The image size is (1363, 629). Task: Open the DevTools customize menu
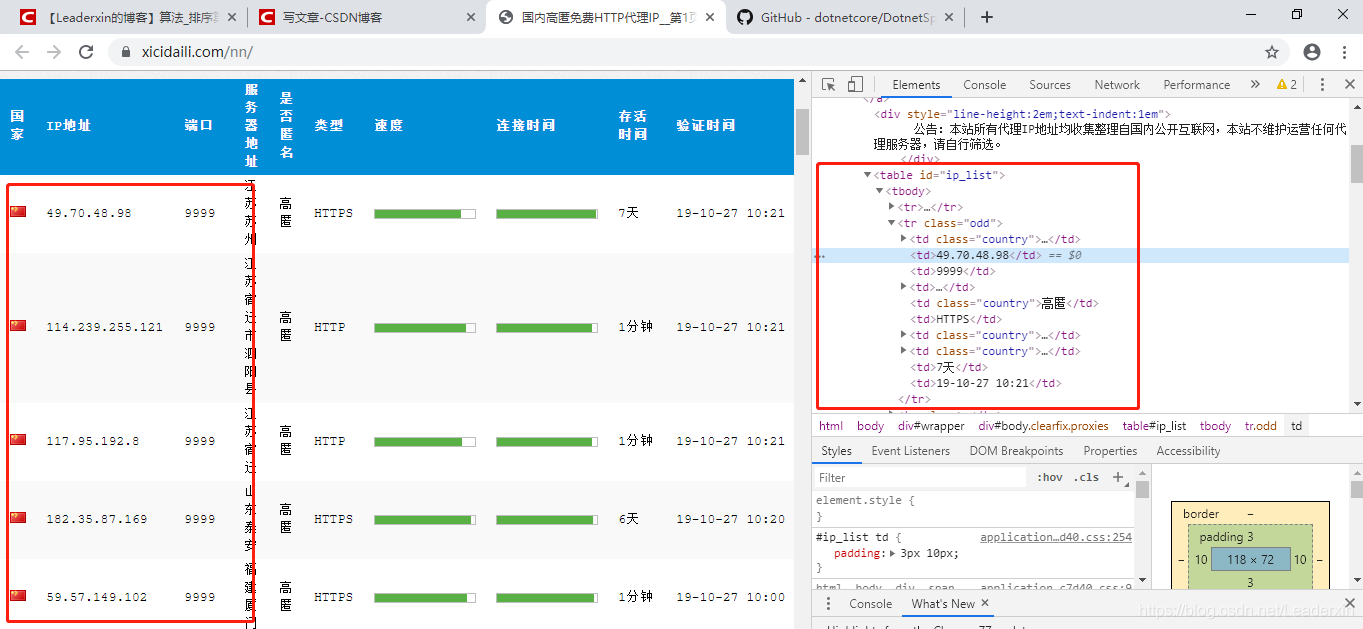tap(1322, 85)
